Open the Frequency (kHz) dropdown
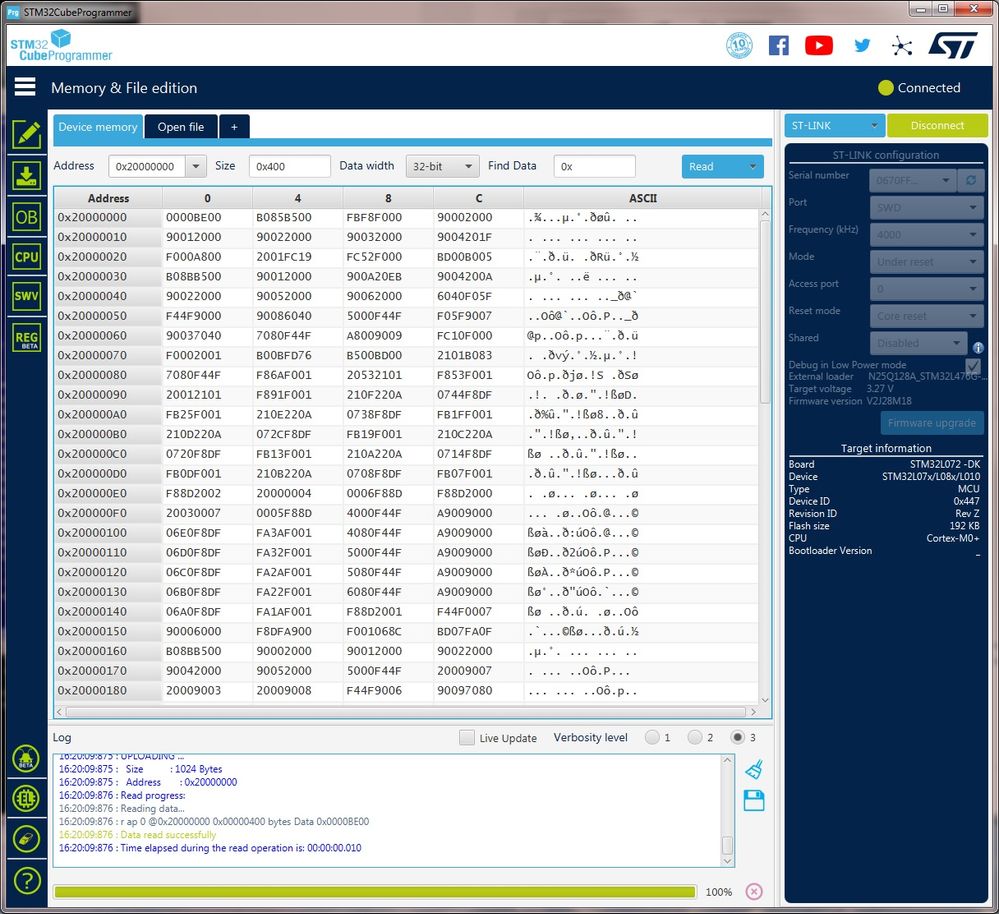The height and width of the screenshot is (914, 999). tap(926, 234)
